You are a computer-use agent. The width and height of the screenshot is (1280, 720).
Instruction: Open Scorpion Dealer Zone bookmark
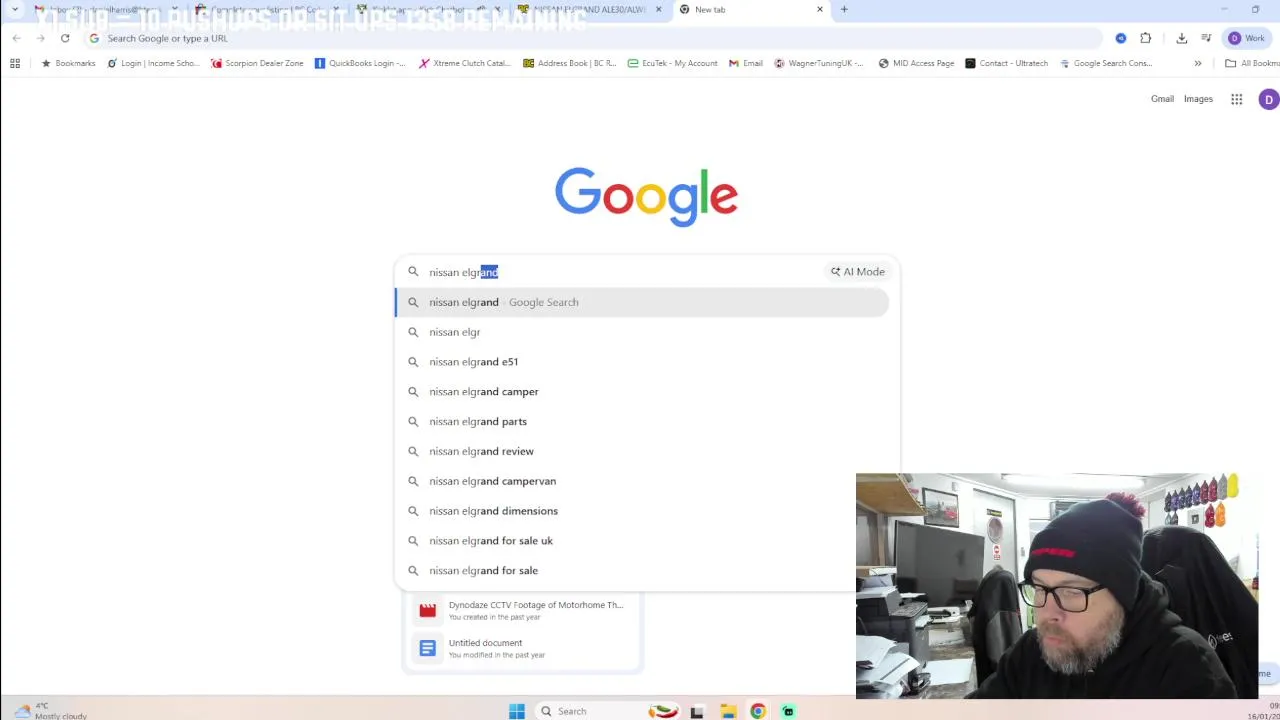[x=257, y=63]
